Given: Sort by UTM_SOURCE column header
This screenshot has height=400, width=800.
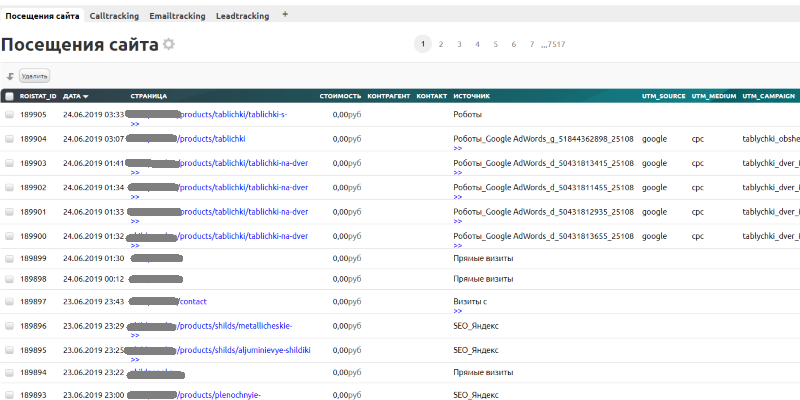Looking at the screenshot, I should pyautogui.click(x=663, y=96).
